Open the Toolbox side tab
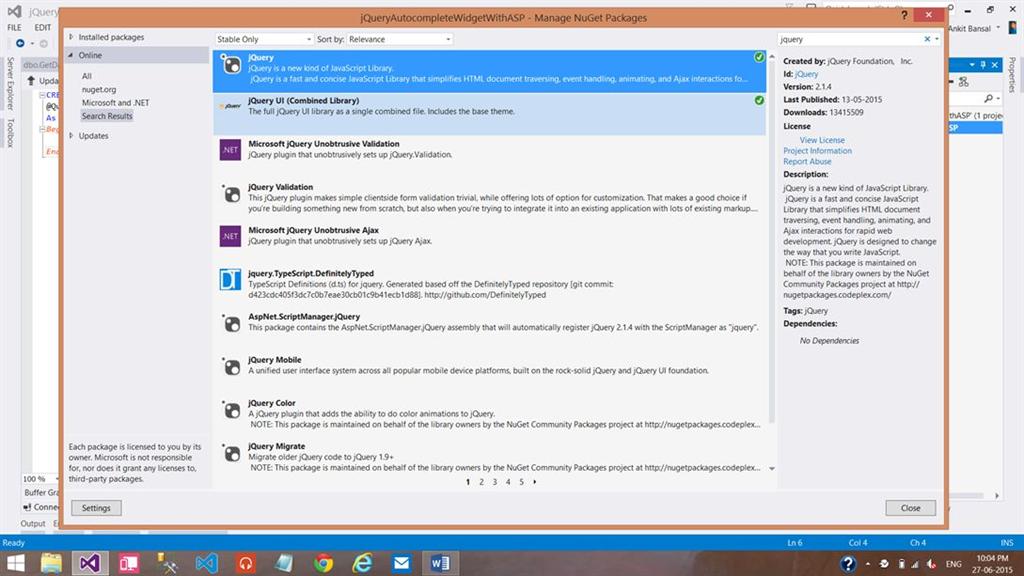The height and width of the screenshot is (576, 1024). [10, 133]
